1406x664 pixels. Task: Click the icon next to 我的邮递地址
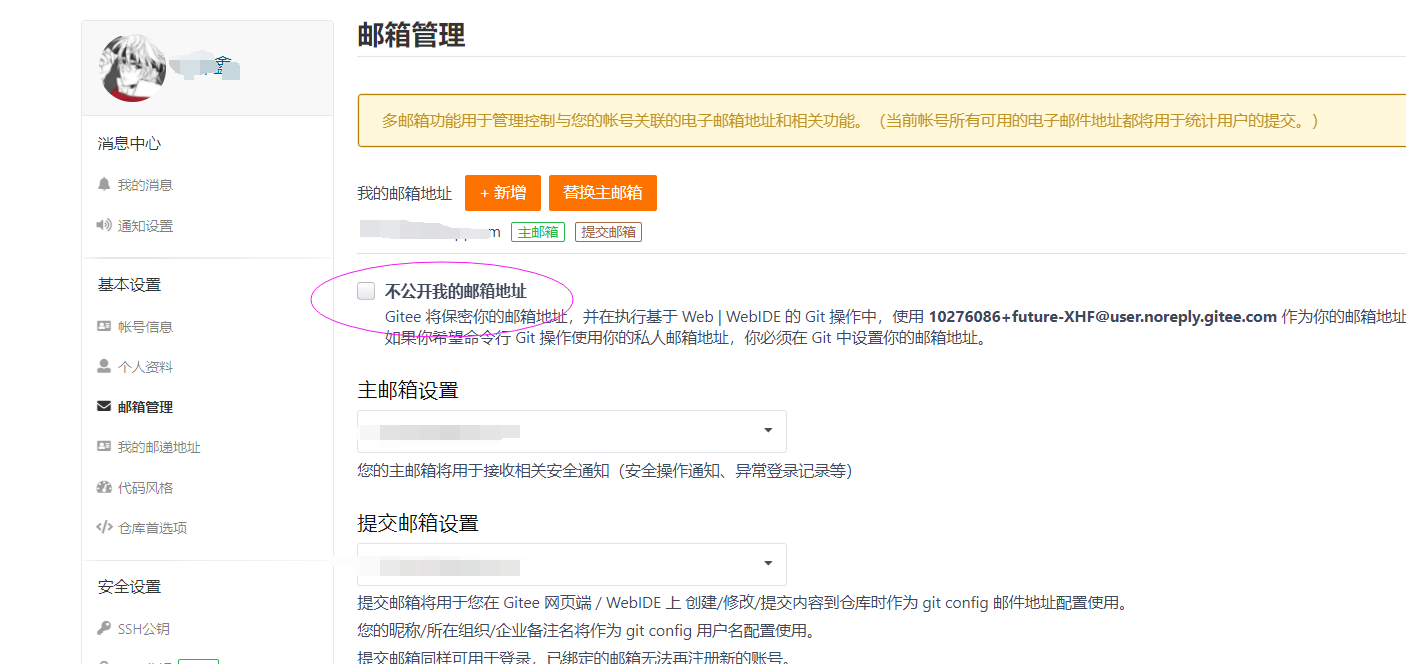pos(104,447)
